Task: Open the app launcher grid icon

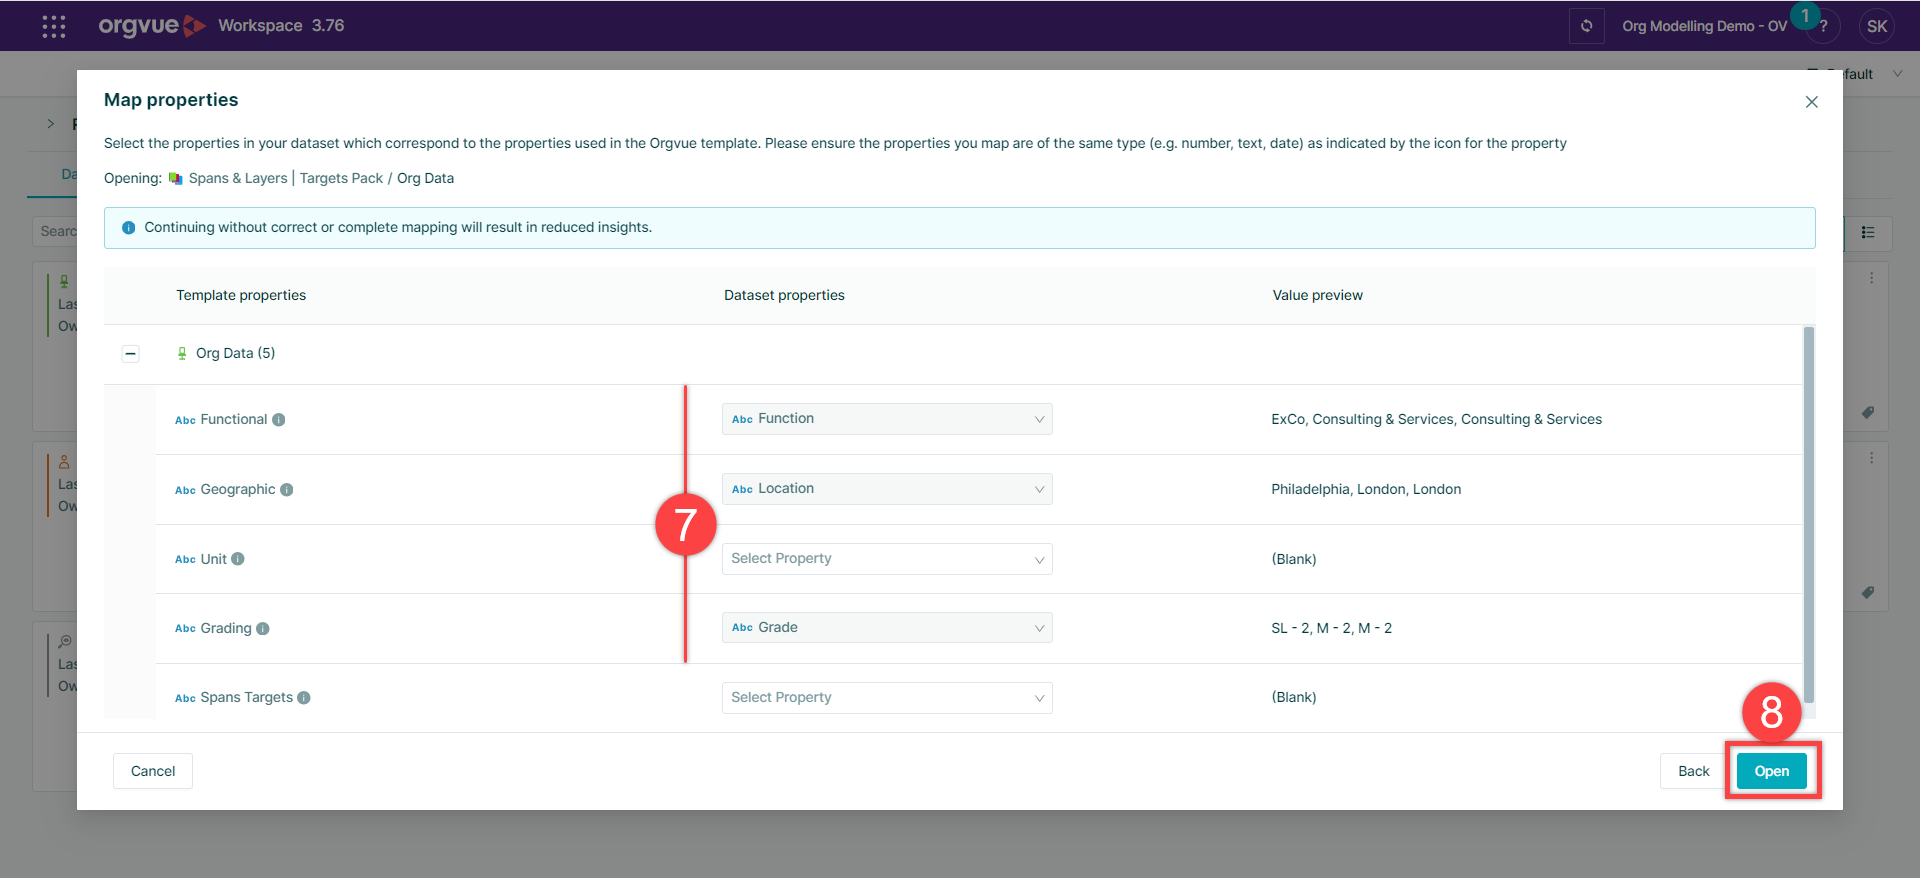Action: 54,26
